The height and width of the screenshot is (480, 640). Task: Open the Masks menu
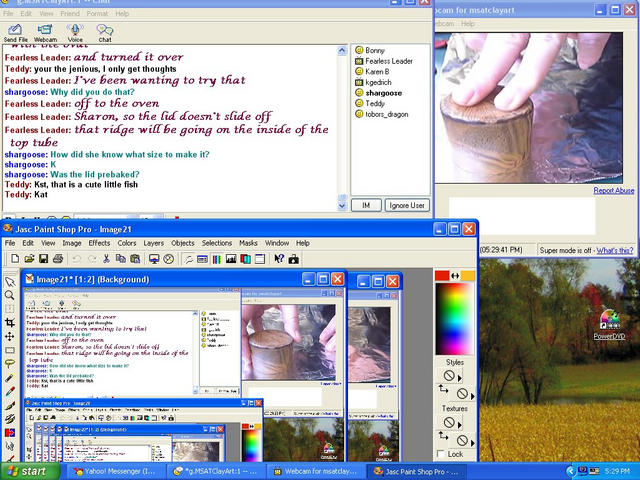click(248, 243)
